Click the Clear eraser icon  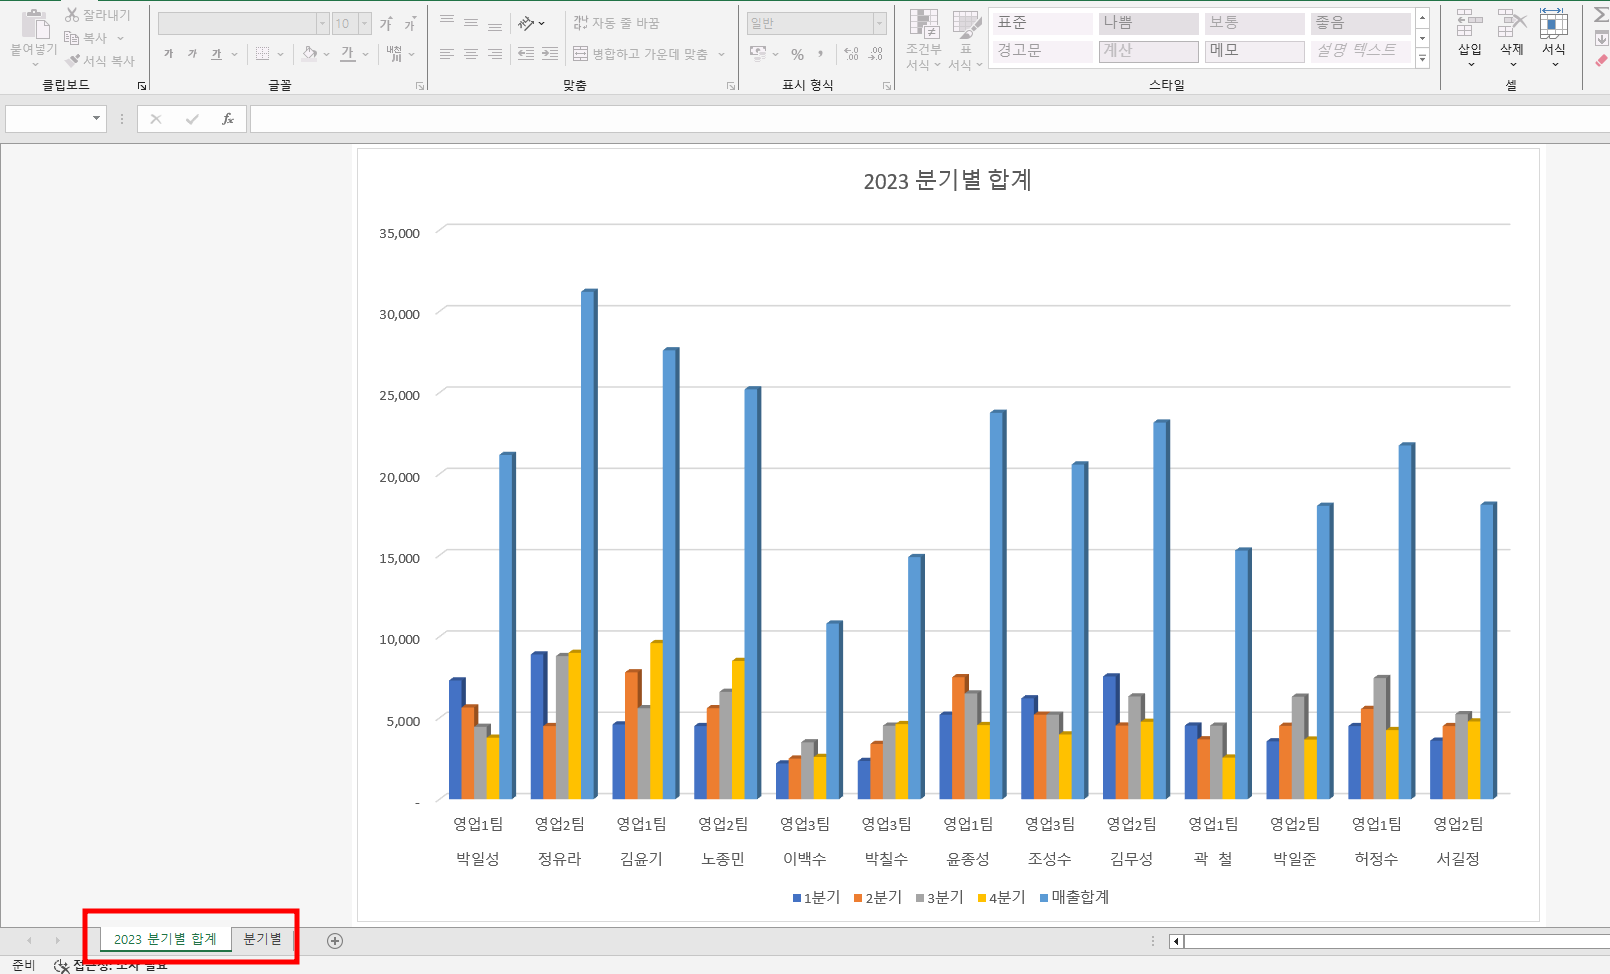click(1601, 61)
